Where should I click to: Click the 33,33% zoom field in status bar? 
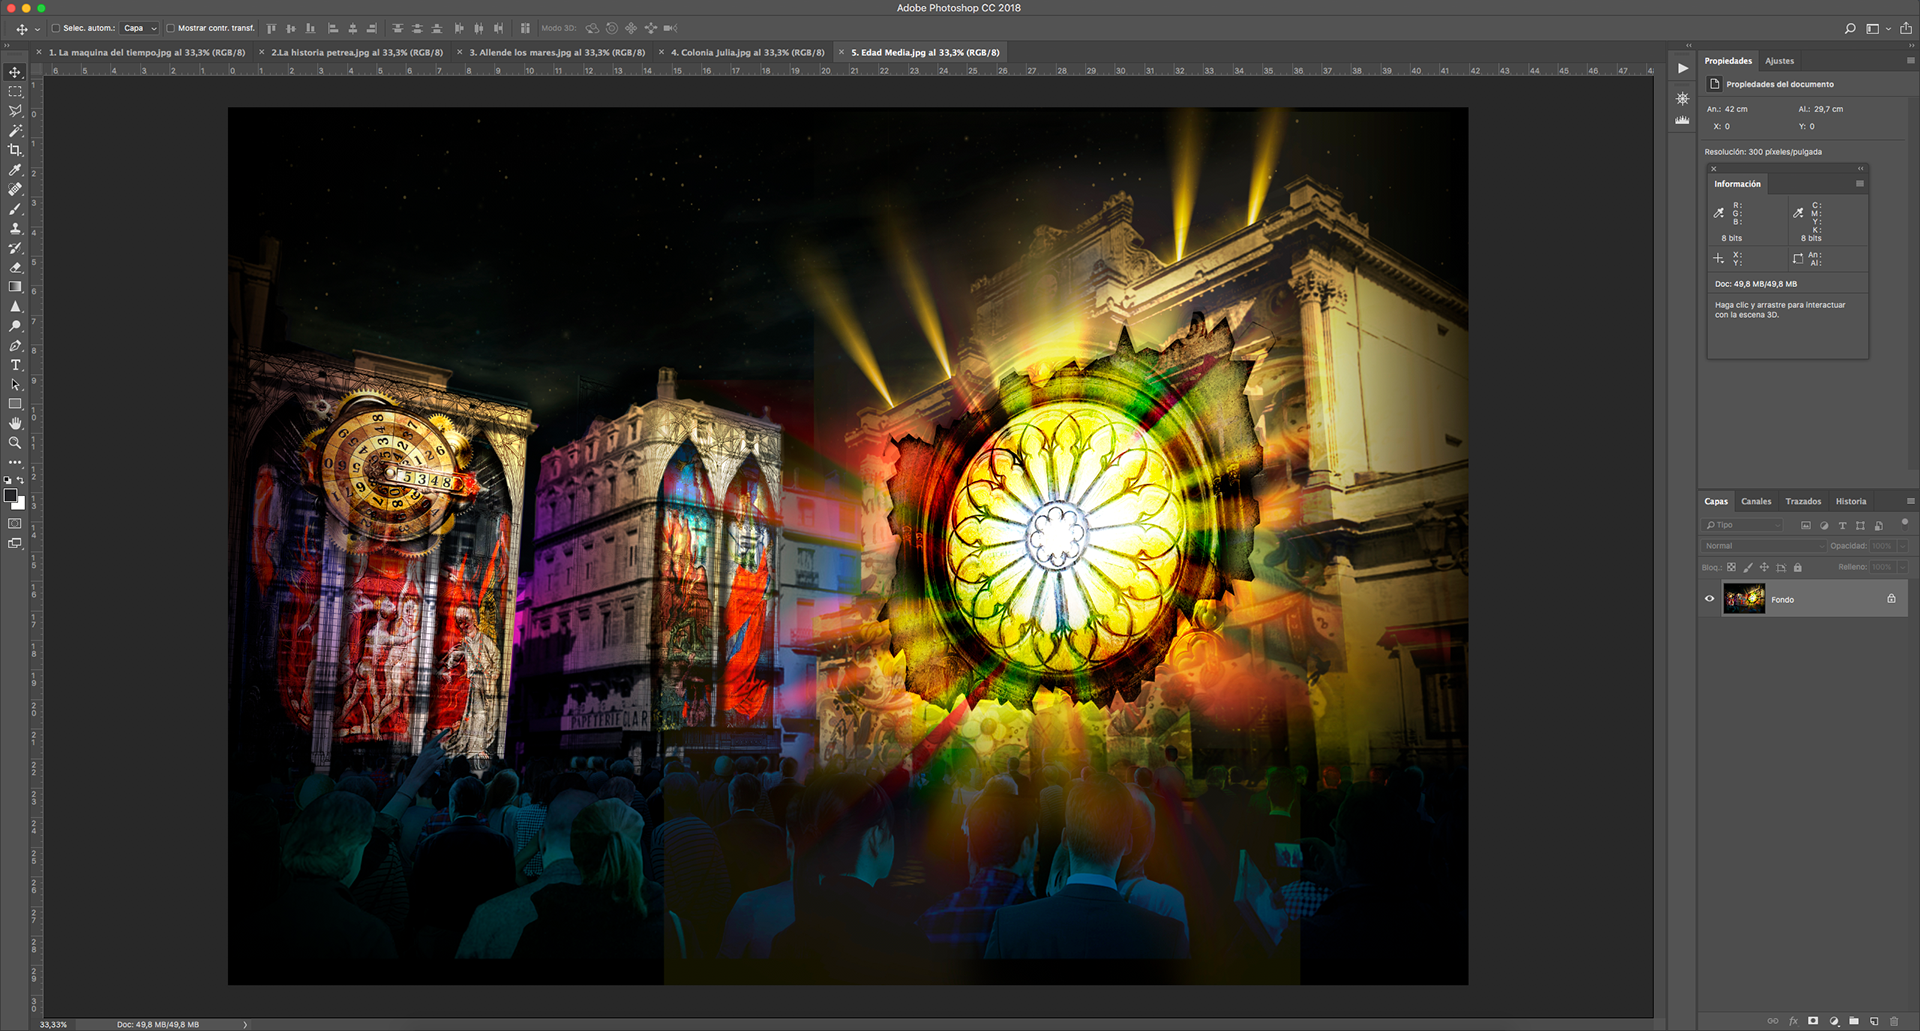(54, 1024)
